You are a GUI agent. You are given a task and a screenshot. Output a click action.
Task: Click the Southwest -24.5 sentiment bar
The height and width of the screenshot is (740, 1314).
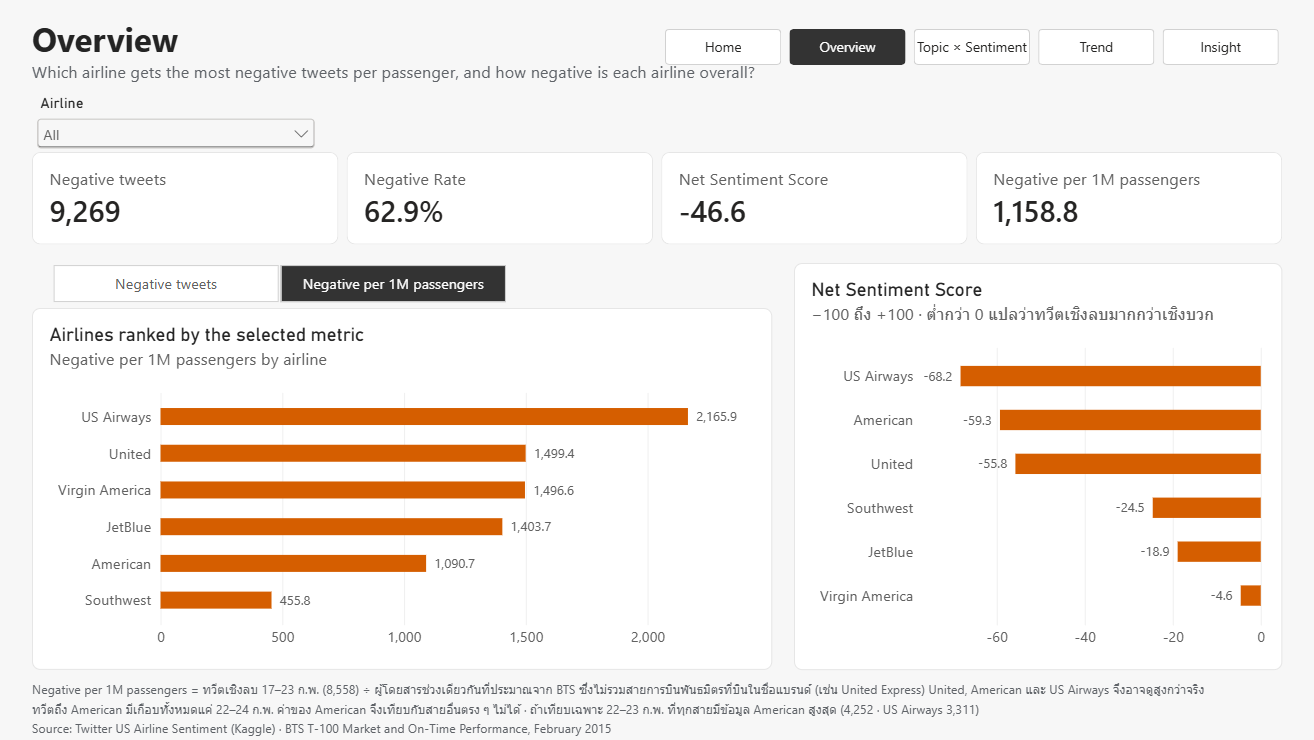[1207, 508]
